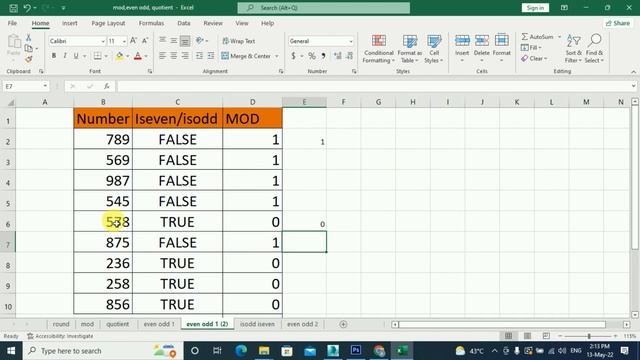This screenshot has height=360, width=640.
Task: Toggle Underline formatting
Action: 76,56
